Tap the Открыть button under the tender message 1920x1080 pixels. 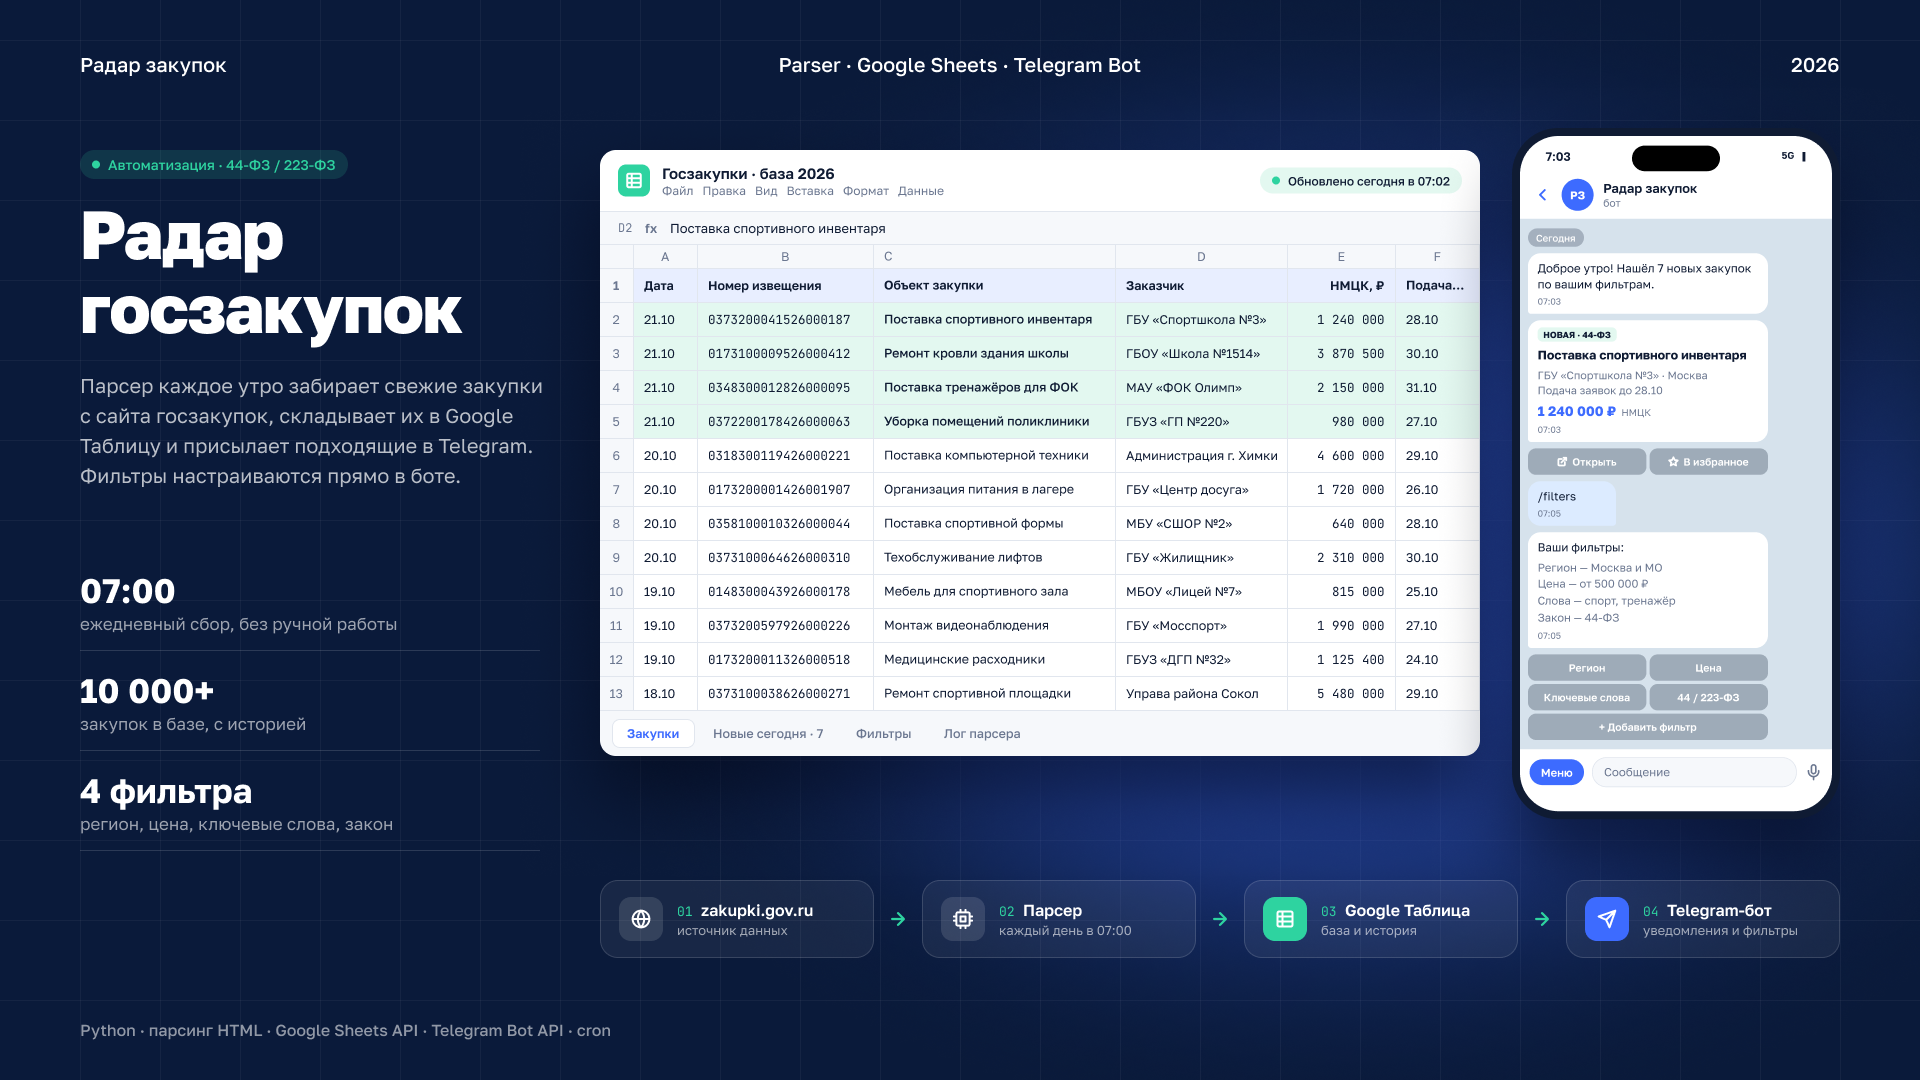pyautogui.click(x=1586, y=462)
